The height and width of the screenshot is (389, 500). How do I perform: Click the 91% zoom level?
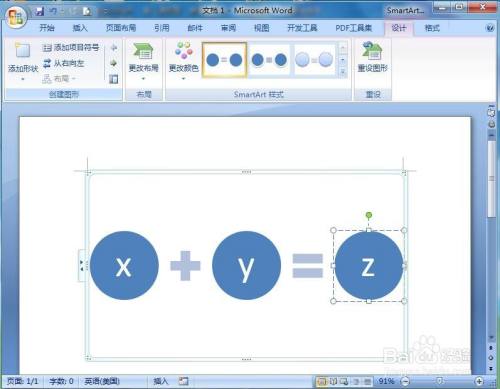(x=386, y=381)
